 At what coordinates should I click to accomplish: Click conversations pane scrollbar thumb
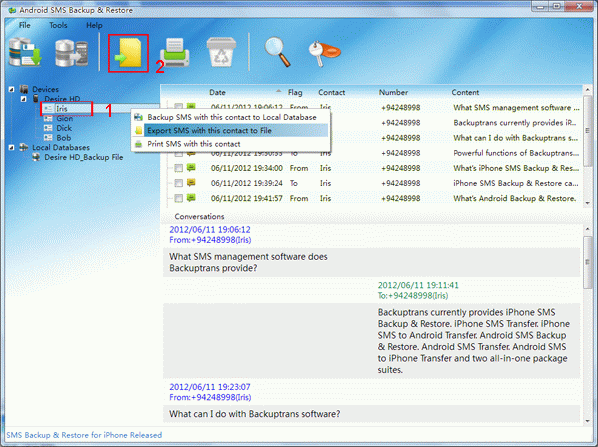tap(588, 262)
